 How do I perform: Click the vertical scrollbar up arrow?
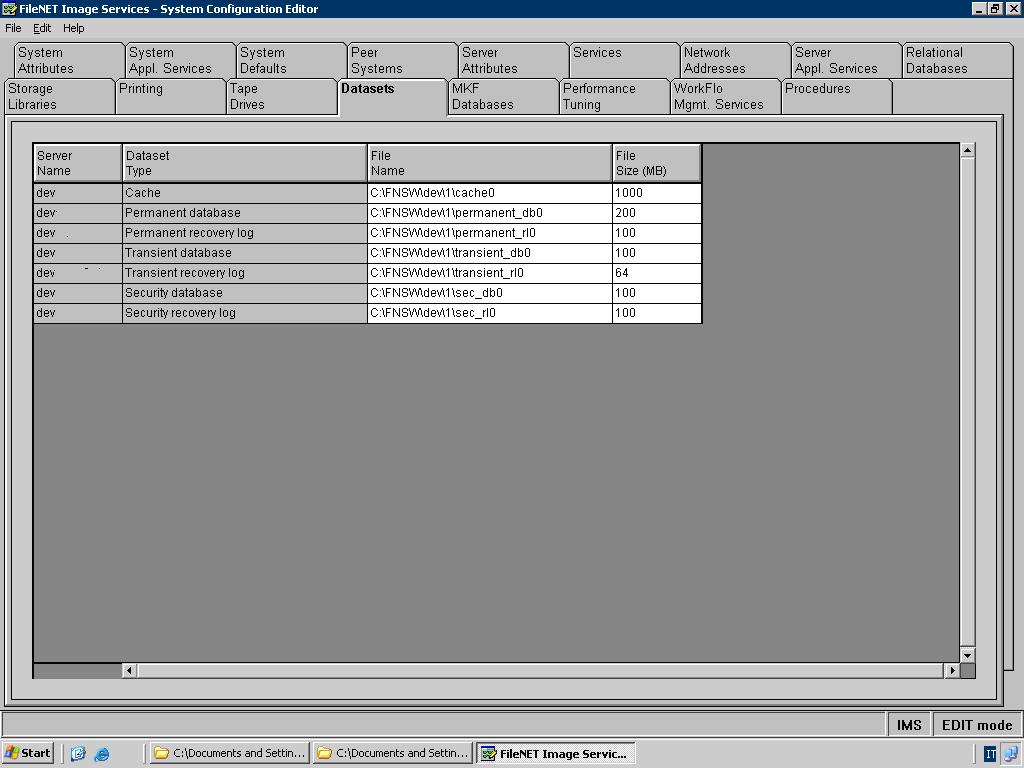(967, 150)
